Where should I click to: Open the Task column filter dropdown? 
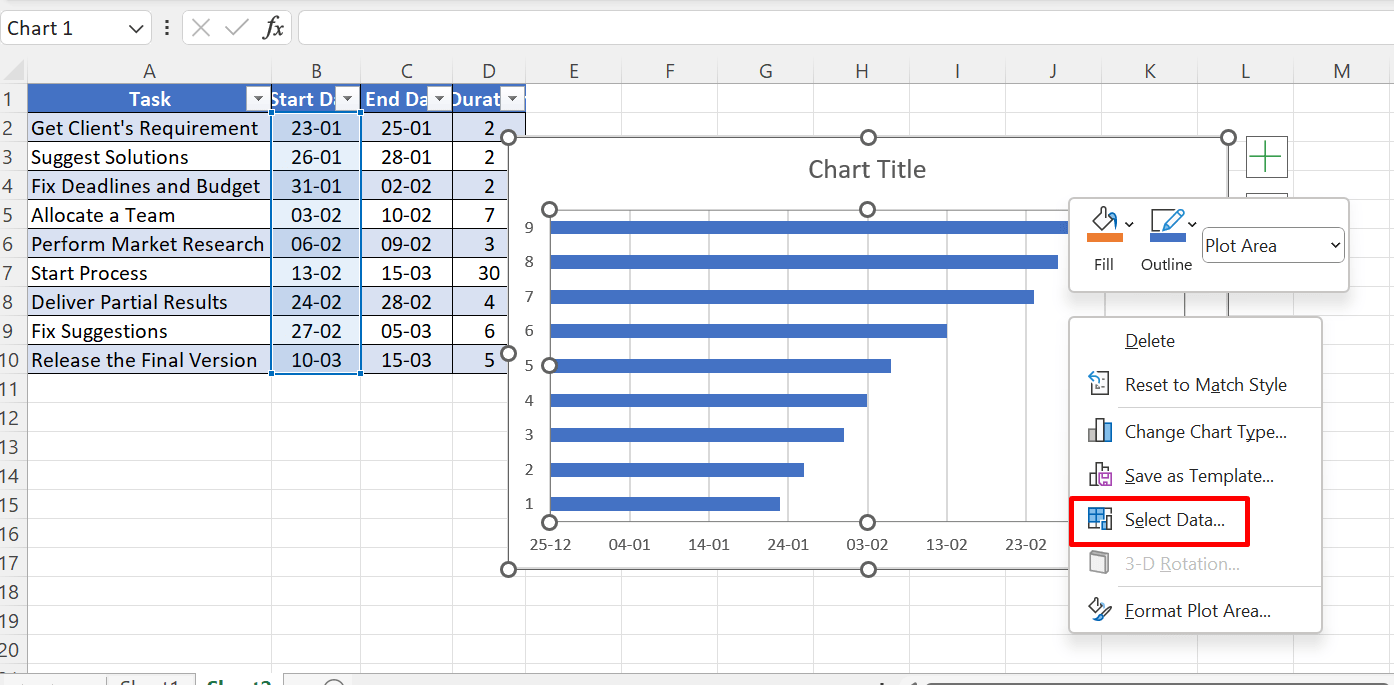[x=256, y=99]
